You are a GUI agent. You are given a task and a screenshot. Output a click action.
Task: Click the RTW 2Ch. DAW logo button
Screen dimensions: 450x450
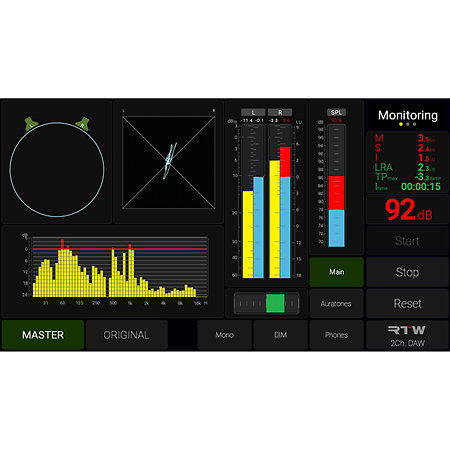[407, 335]
